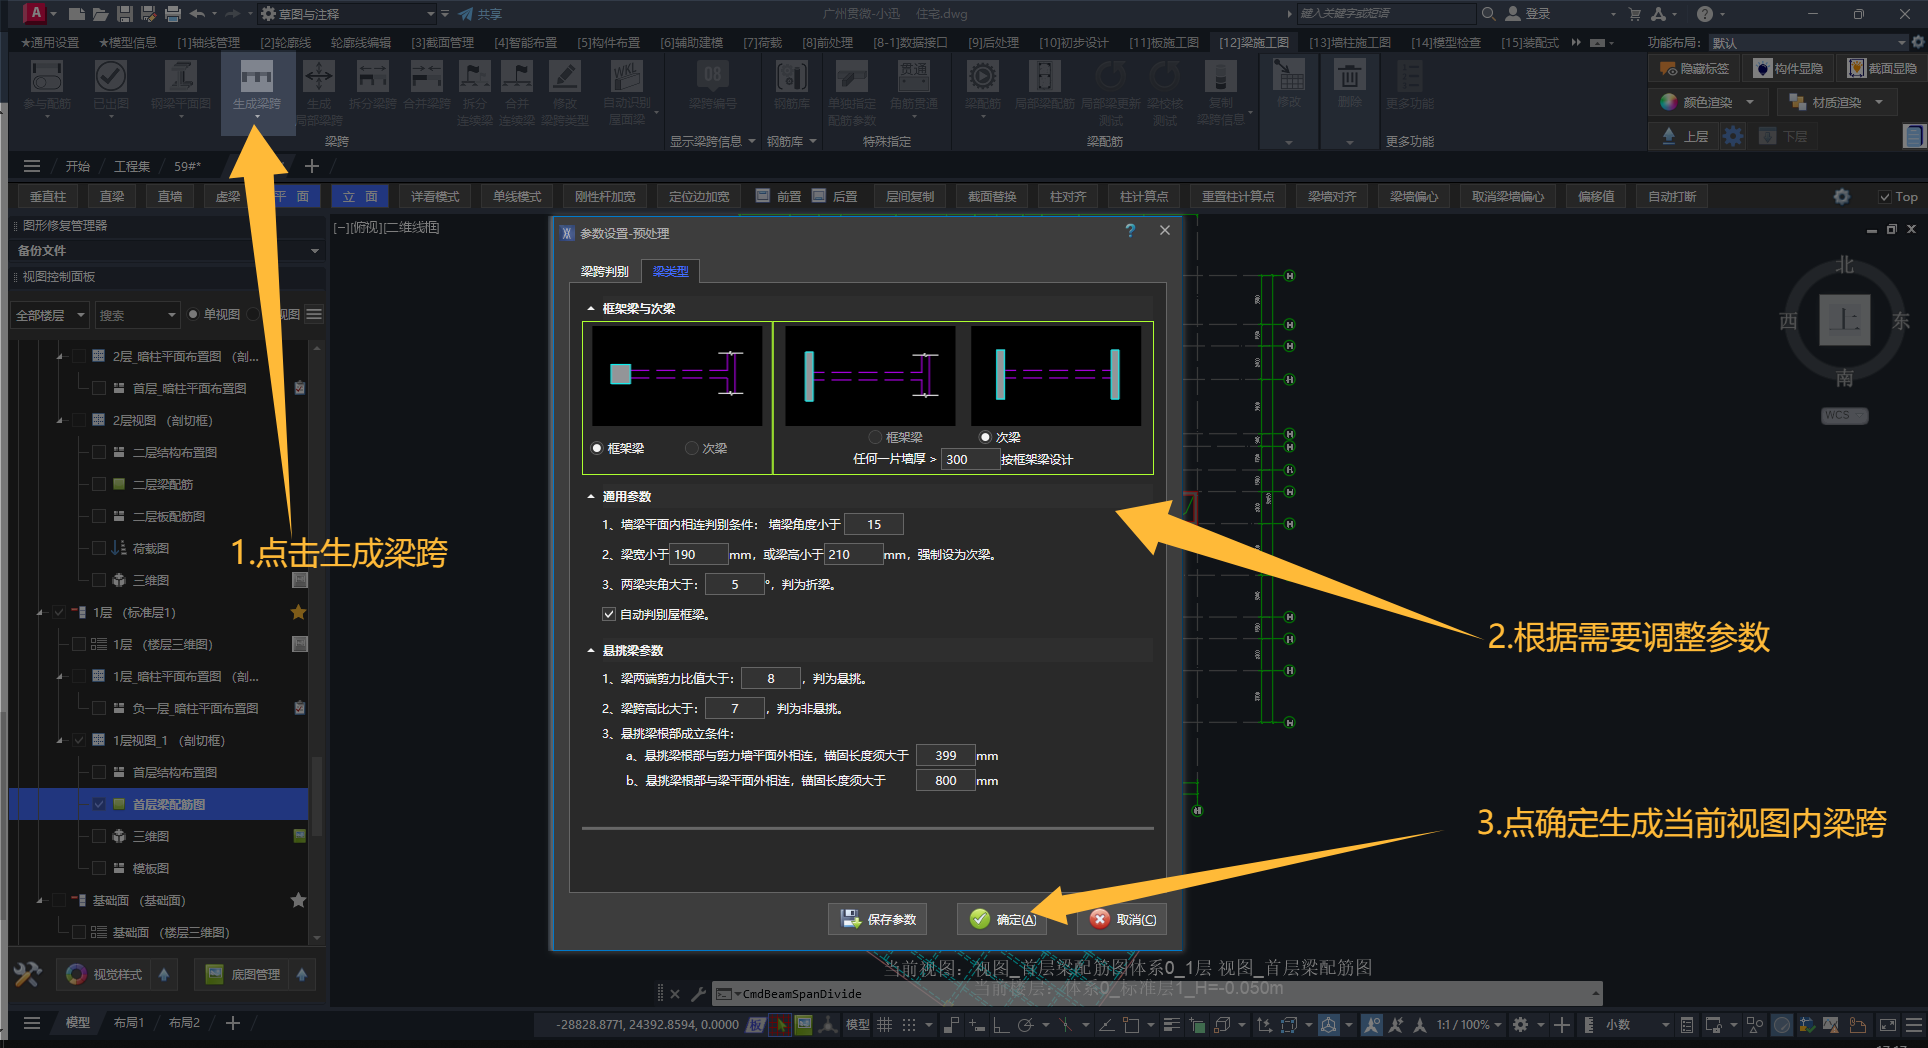The height and width of the screenshot is (1048, 1928).
Task: Click the 墙梁角度小于 input field
Action: tap(873, 524)
